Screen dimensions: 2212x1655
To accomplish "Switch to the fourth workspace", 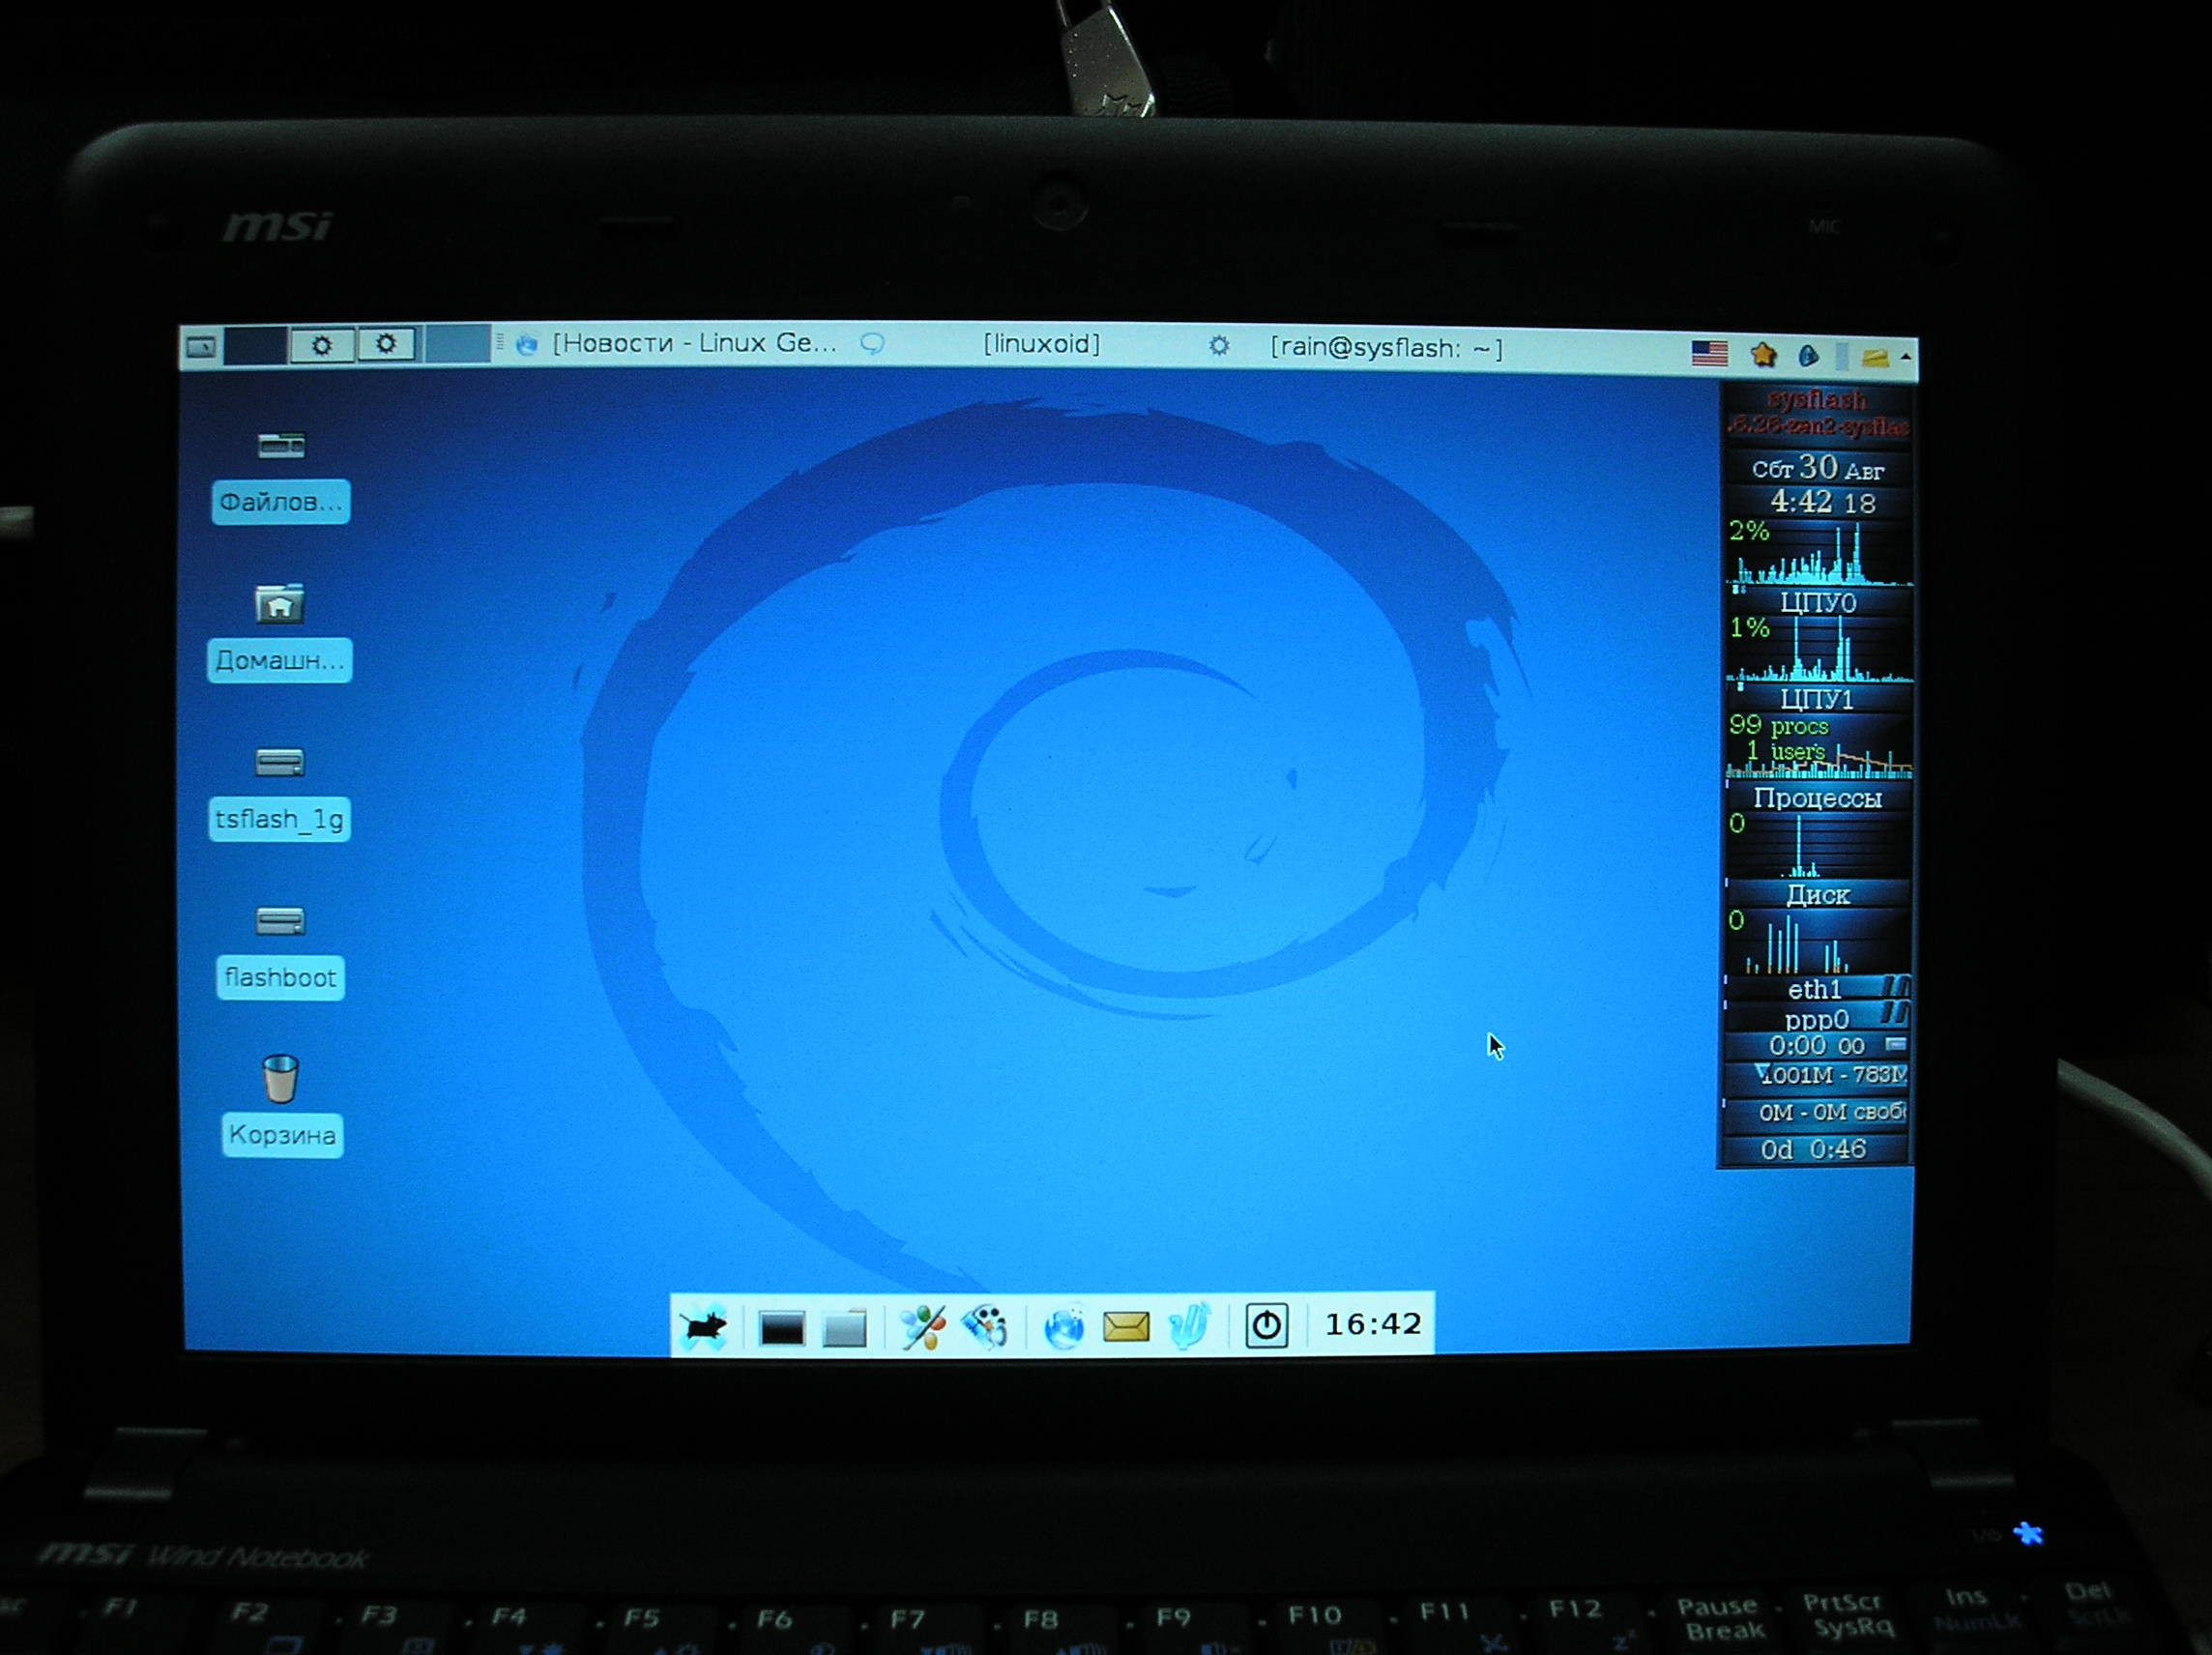I will [x=457, y=344].
